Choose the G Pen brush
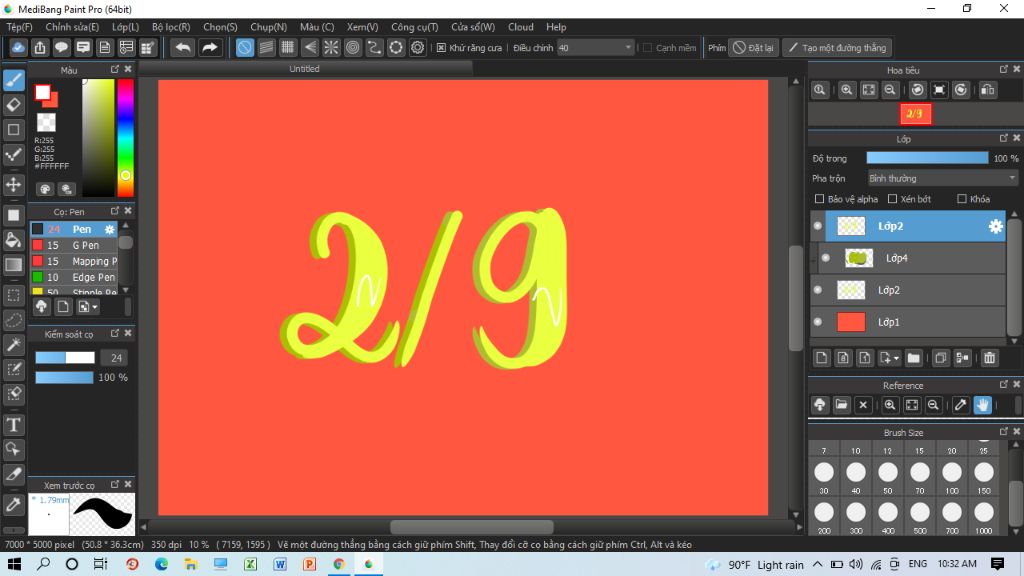Screen dimensions: 1024x576 click(74, 245)
